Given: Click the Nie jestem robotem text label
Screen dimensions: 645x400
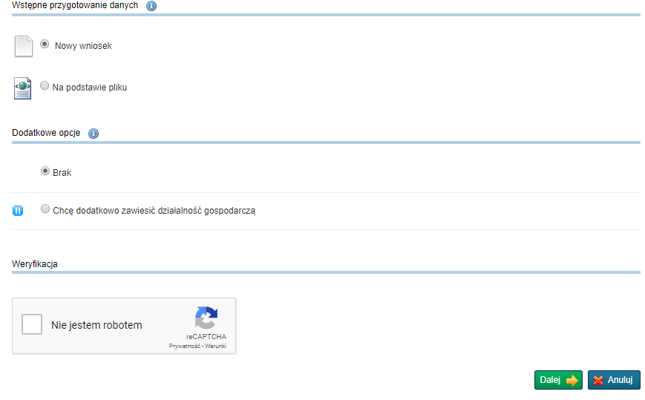Looking at the screenshot, I should (x=97, y=325).
